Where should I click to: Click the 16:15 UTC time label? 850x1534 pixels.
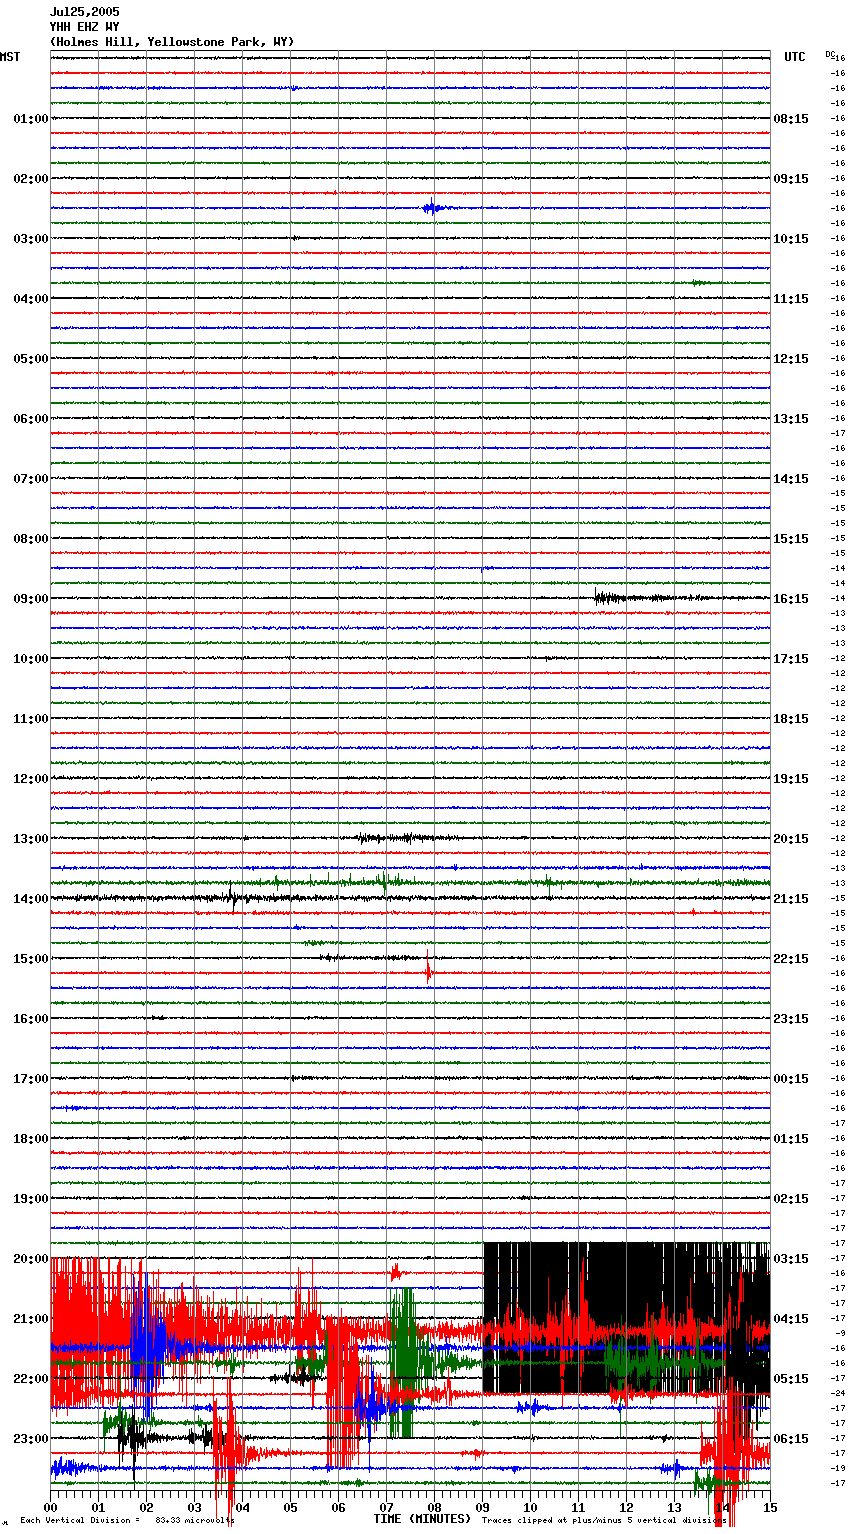791,599
